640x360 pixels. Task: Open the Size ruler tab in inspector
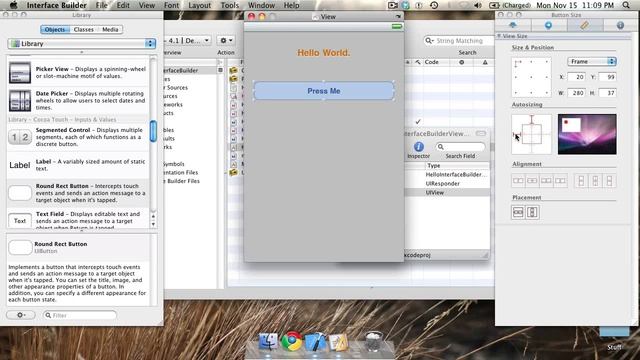click(584, 25)
